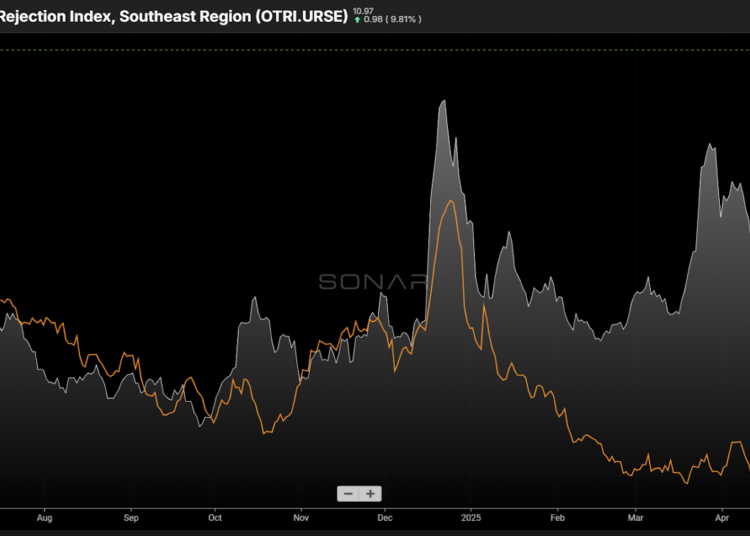Select the Dec label on time axis

point(385,519)
